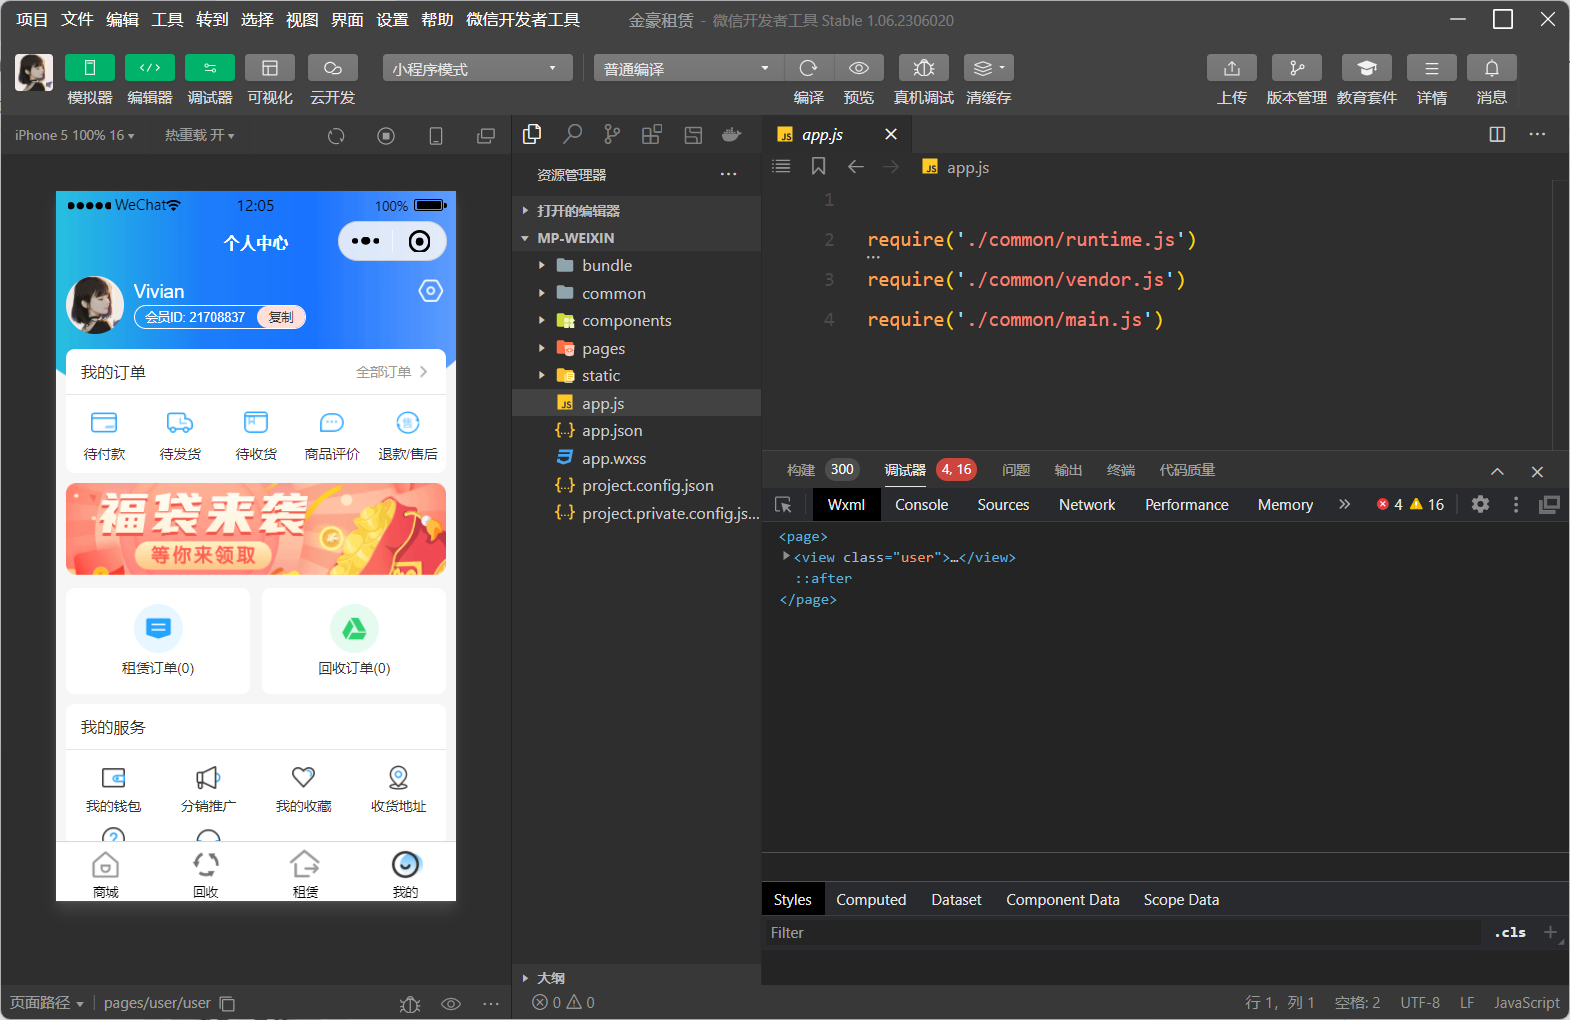Collapse the debugger panel chevron up
1570x1020 pixels.
pyautogui.click(x=1497, y=471)
